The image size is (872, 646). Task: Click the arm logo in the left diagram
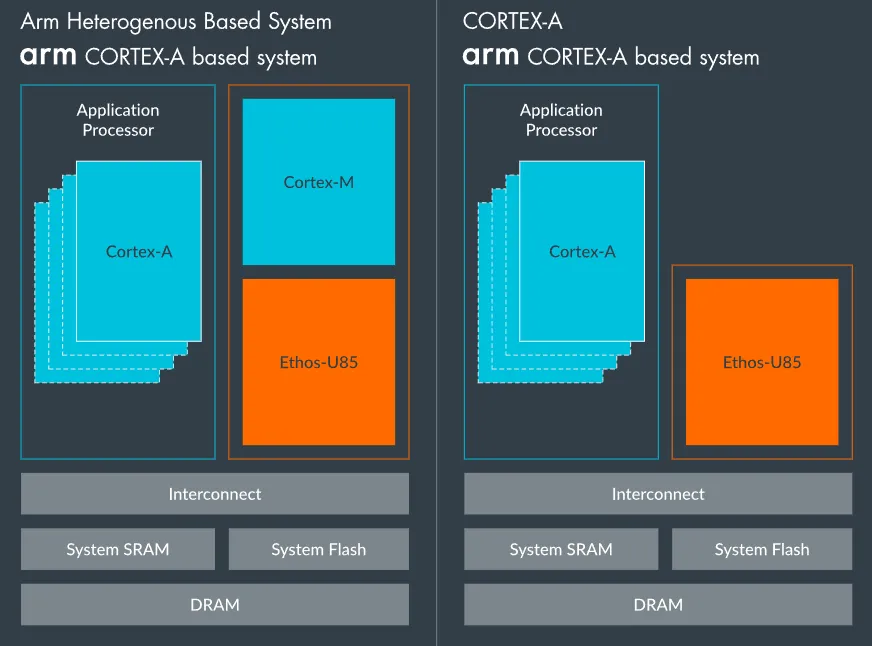[49, 57]
